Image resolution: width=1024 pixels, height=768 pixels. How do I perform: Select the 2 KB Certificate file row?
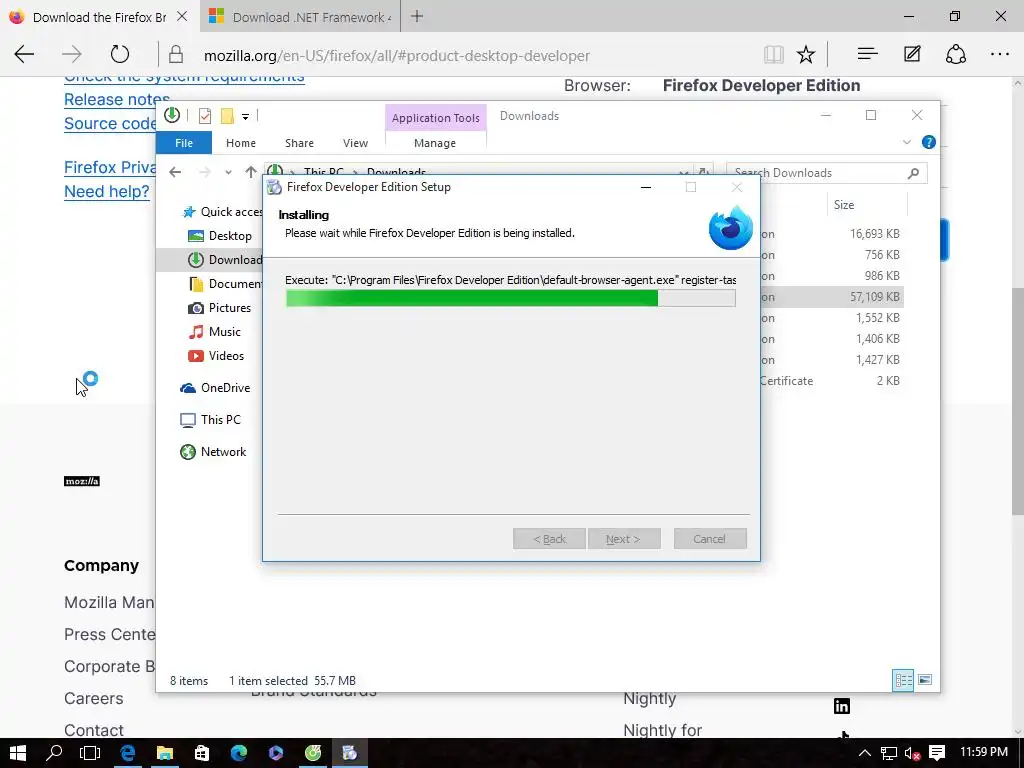pos(831,381)
